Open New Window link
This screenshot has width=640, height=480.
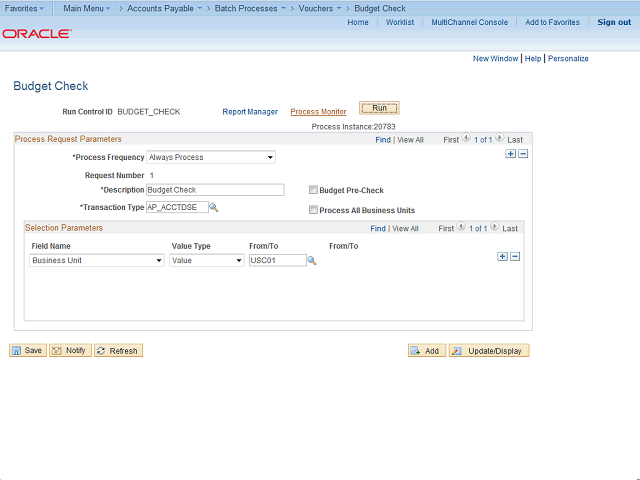[x=495, y=59]
